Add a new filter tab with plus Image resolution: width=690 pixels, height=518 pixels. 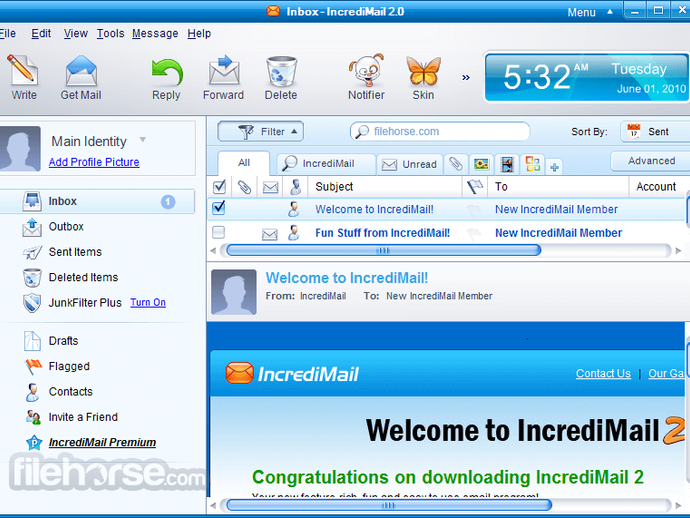tap(555, 167)
